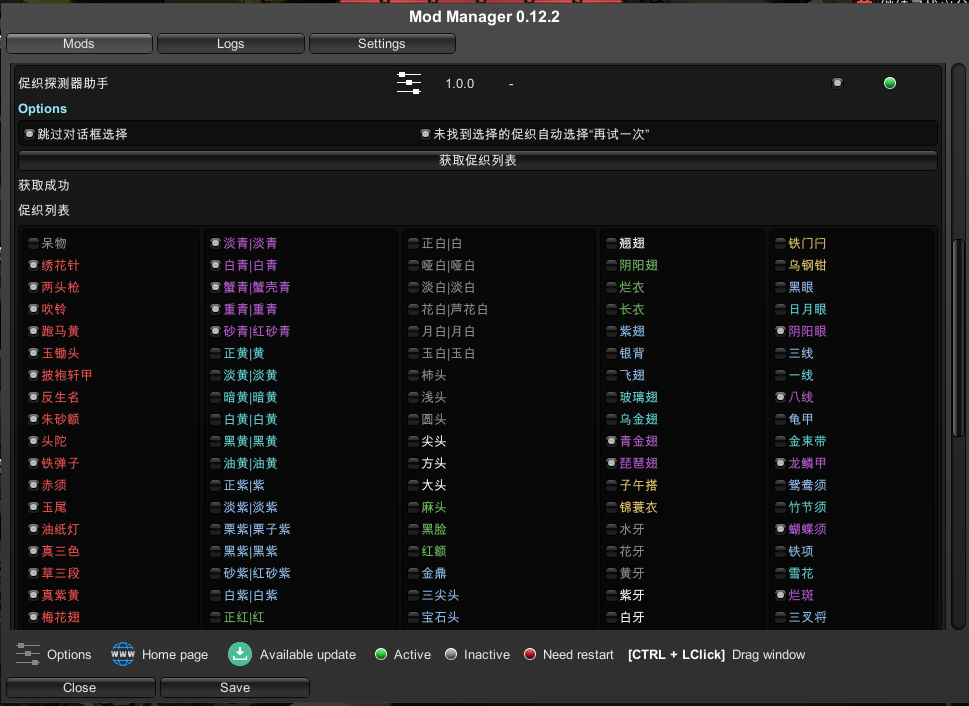Click the red Need restart indicator icon

(530, 654)
